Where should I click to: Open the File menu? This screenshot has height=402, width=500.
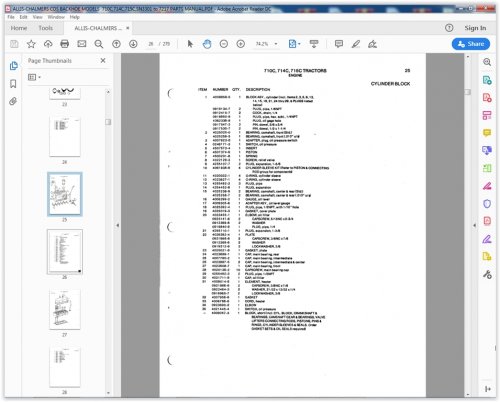click(x=11, y=17)
